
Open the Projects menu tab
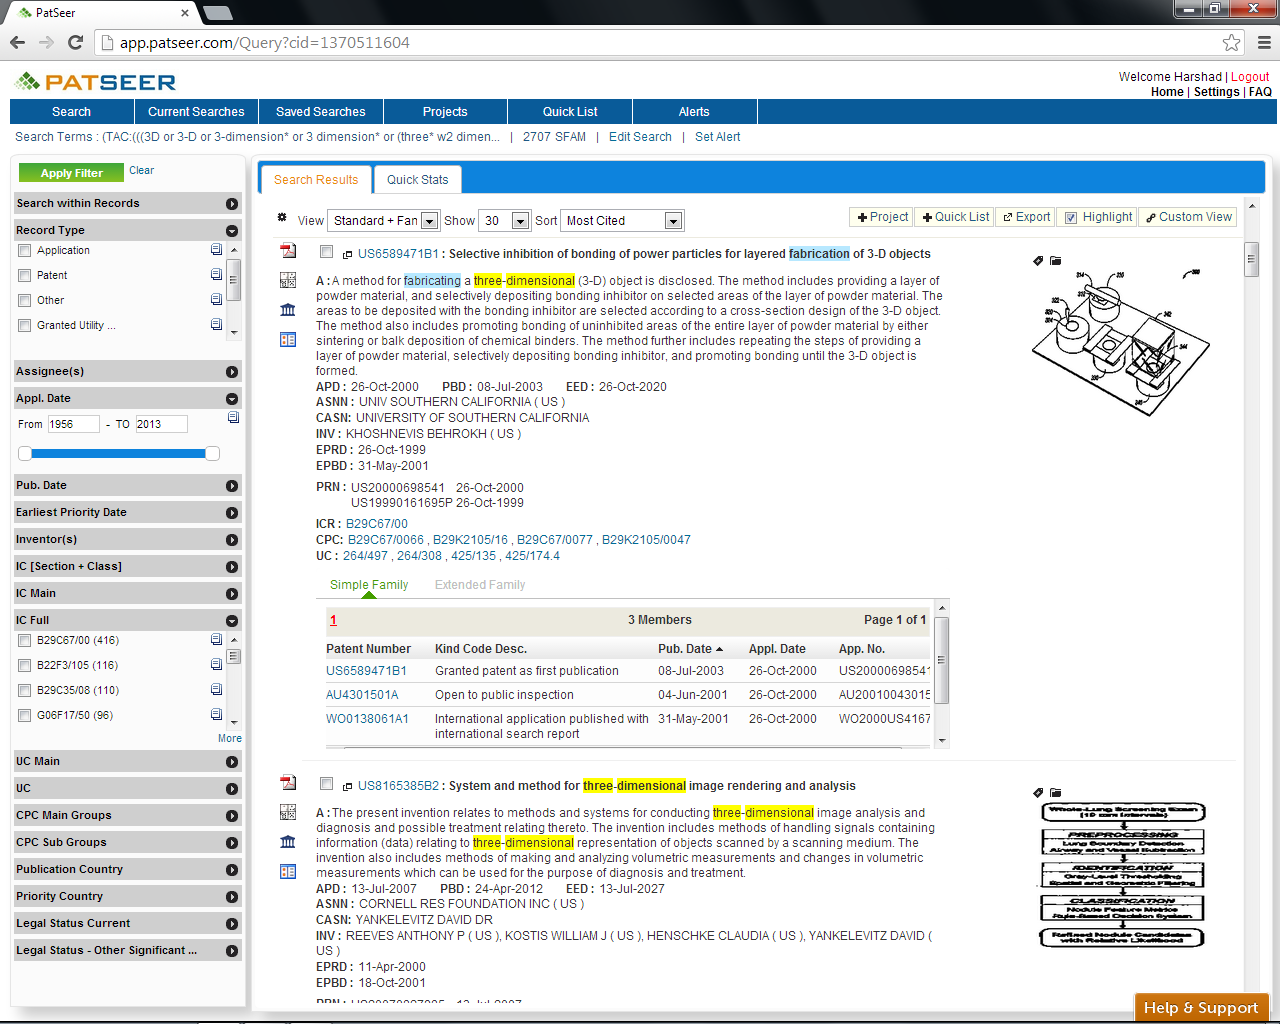point(445,112)
